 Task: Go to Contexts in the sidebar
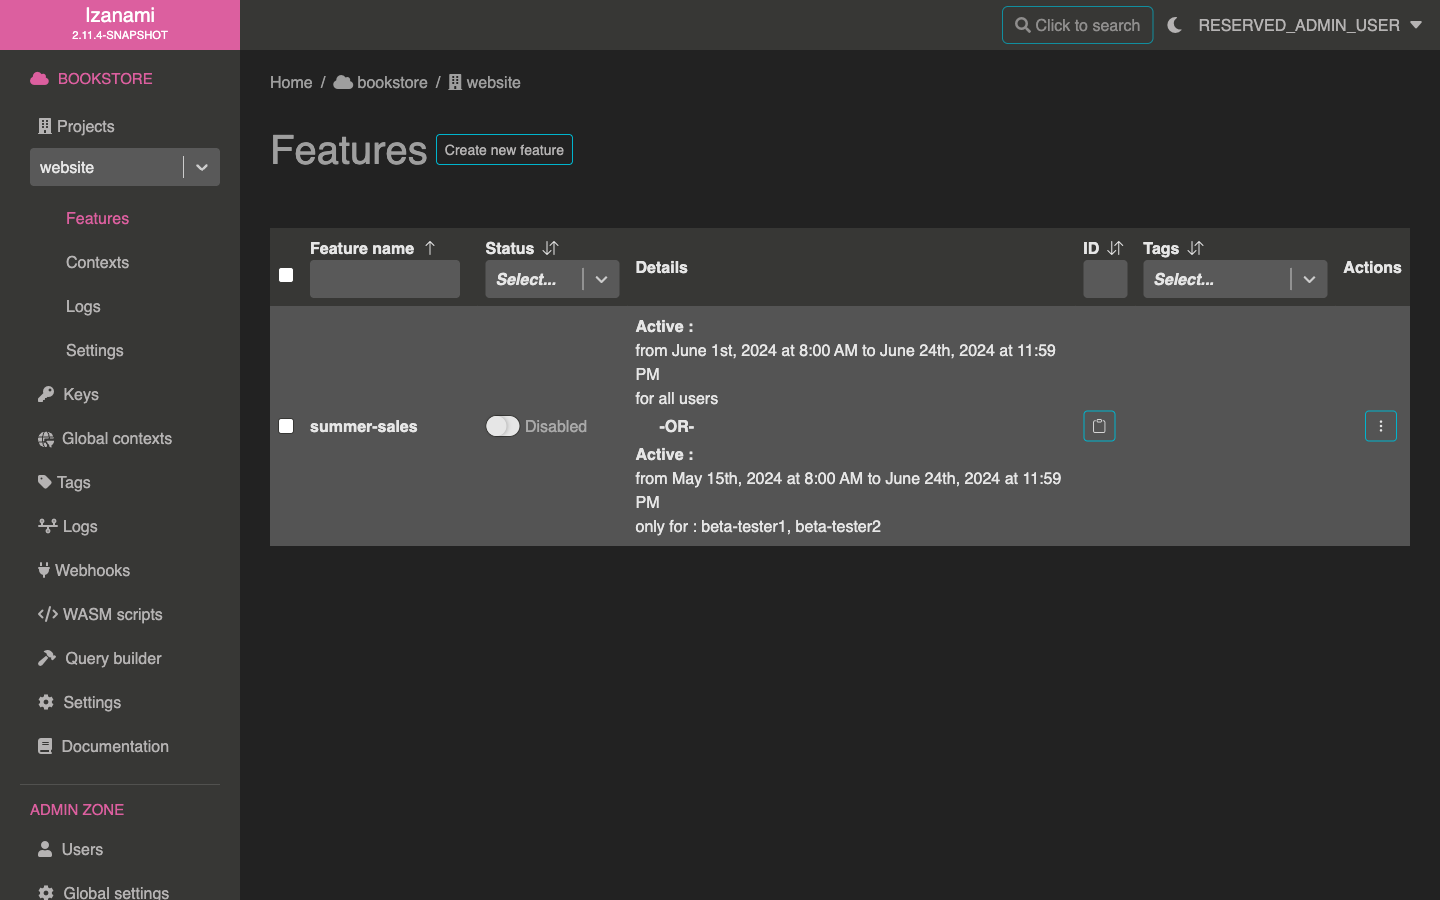tap(97, 262)
